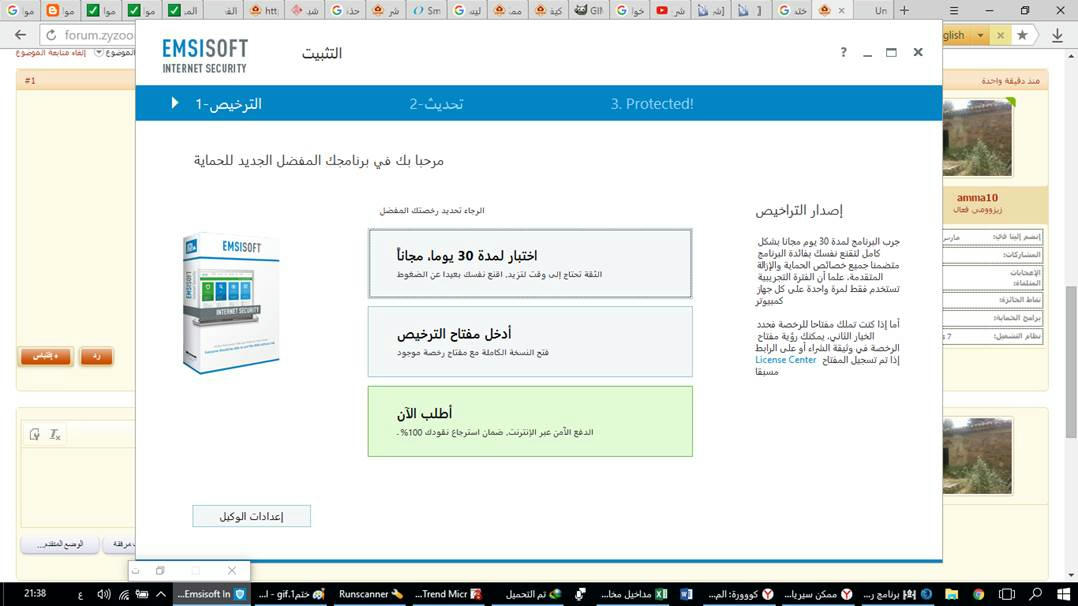Go back in the browser
This screenshot has height=606, width=1078.
(x=20, y=35)
